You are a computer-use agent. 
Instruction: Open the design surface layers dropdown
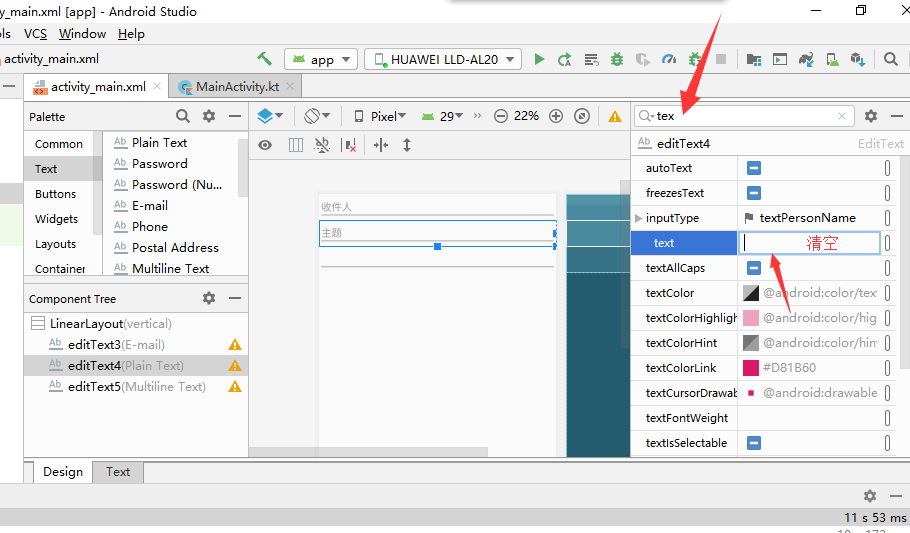coord(270,116)
